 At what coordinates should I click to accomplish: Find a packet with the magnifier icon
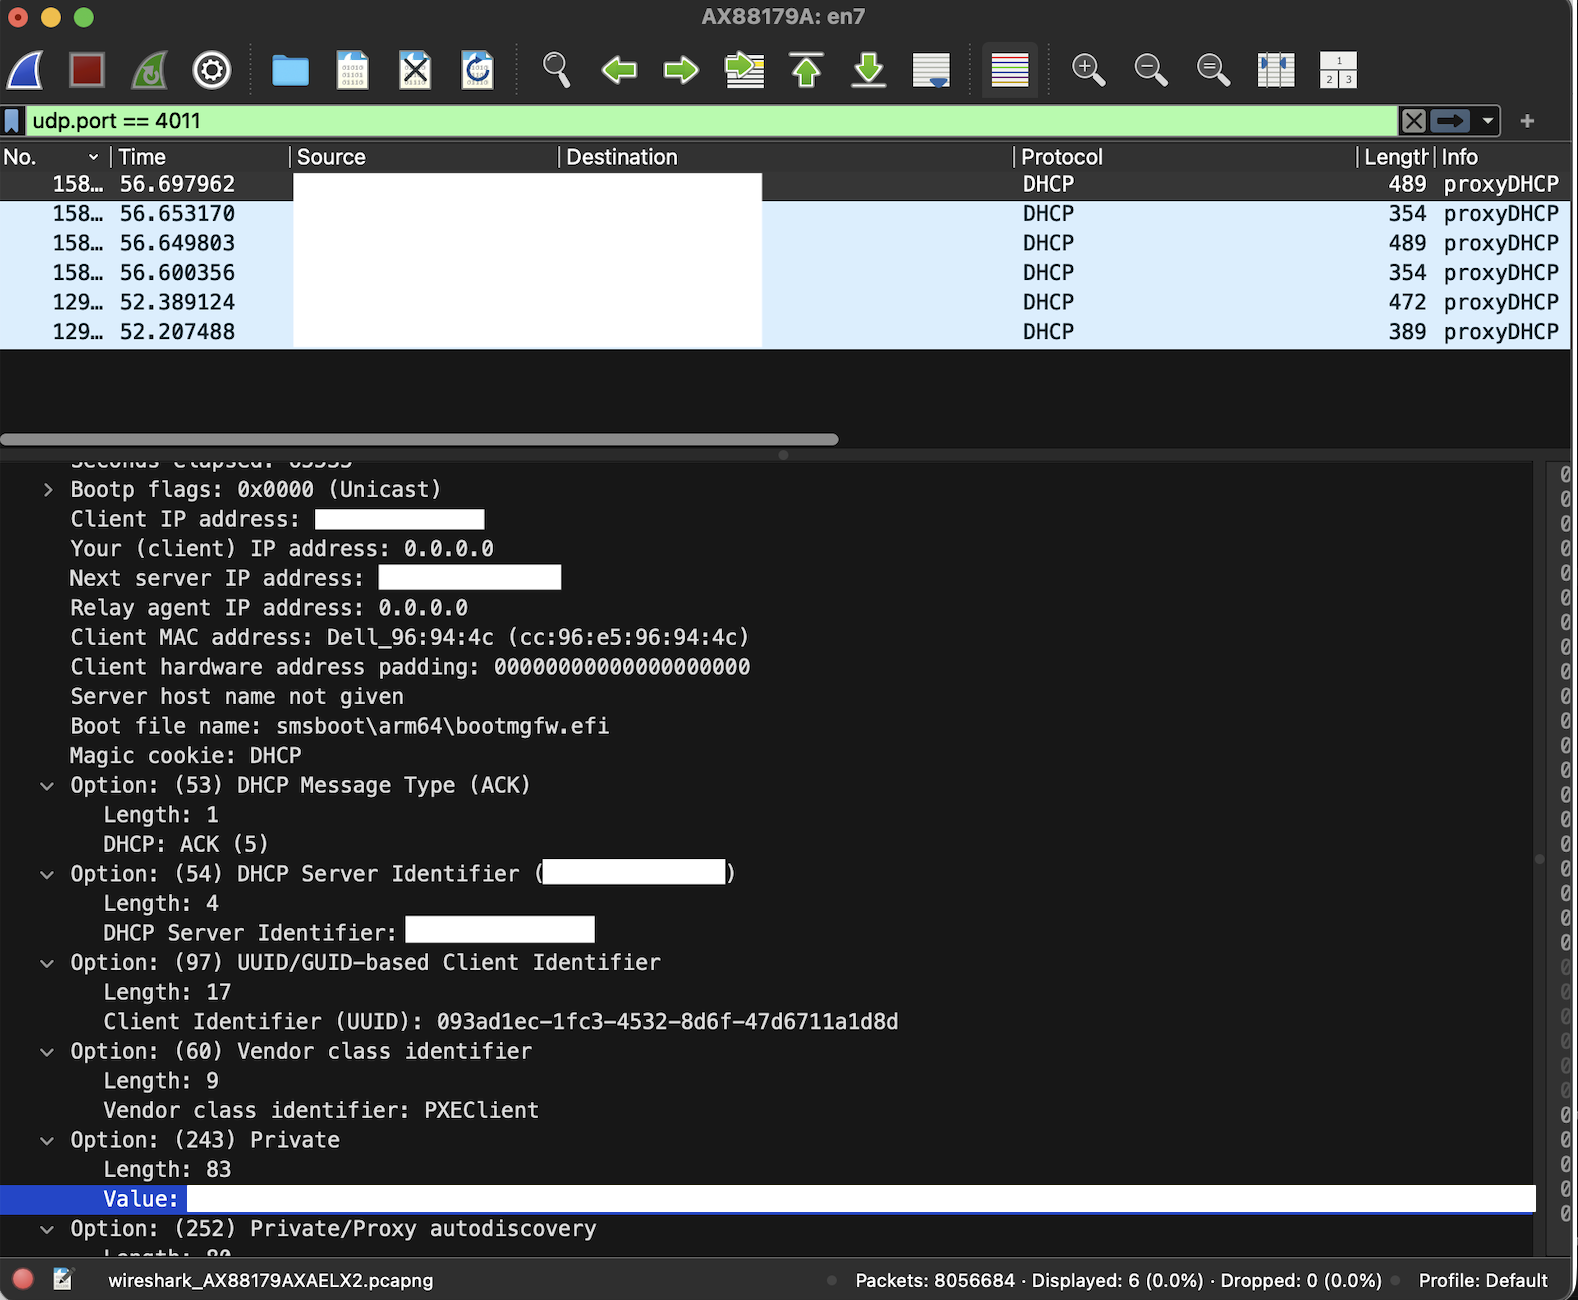point(556,70)
